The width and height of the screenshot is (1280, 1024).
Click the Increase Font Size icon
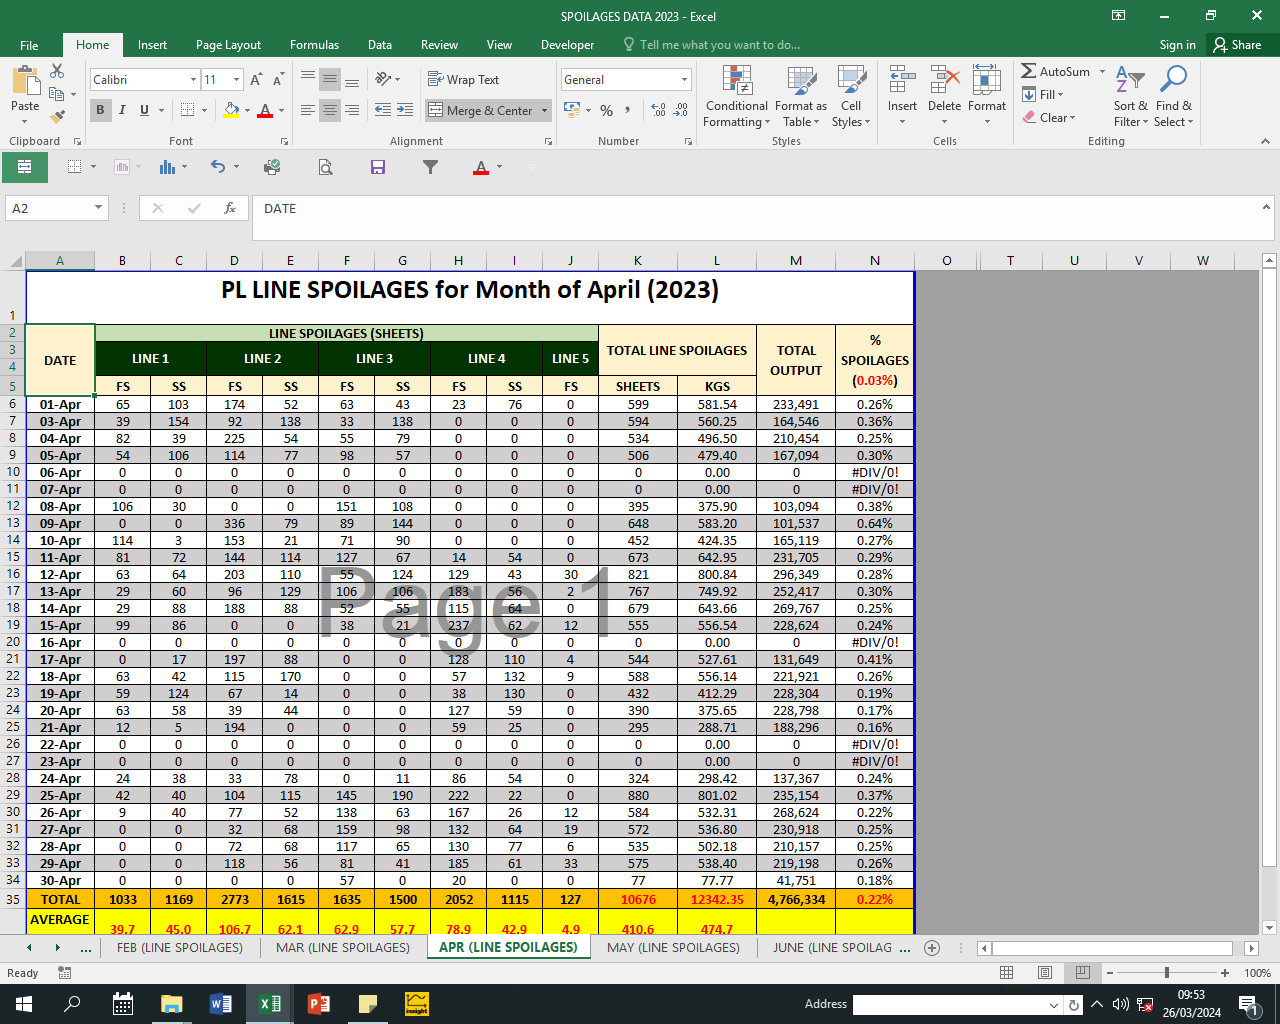click(256, 80)
